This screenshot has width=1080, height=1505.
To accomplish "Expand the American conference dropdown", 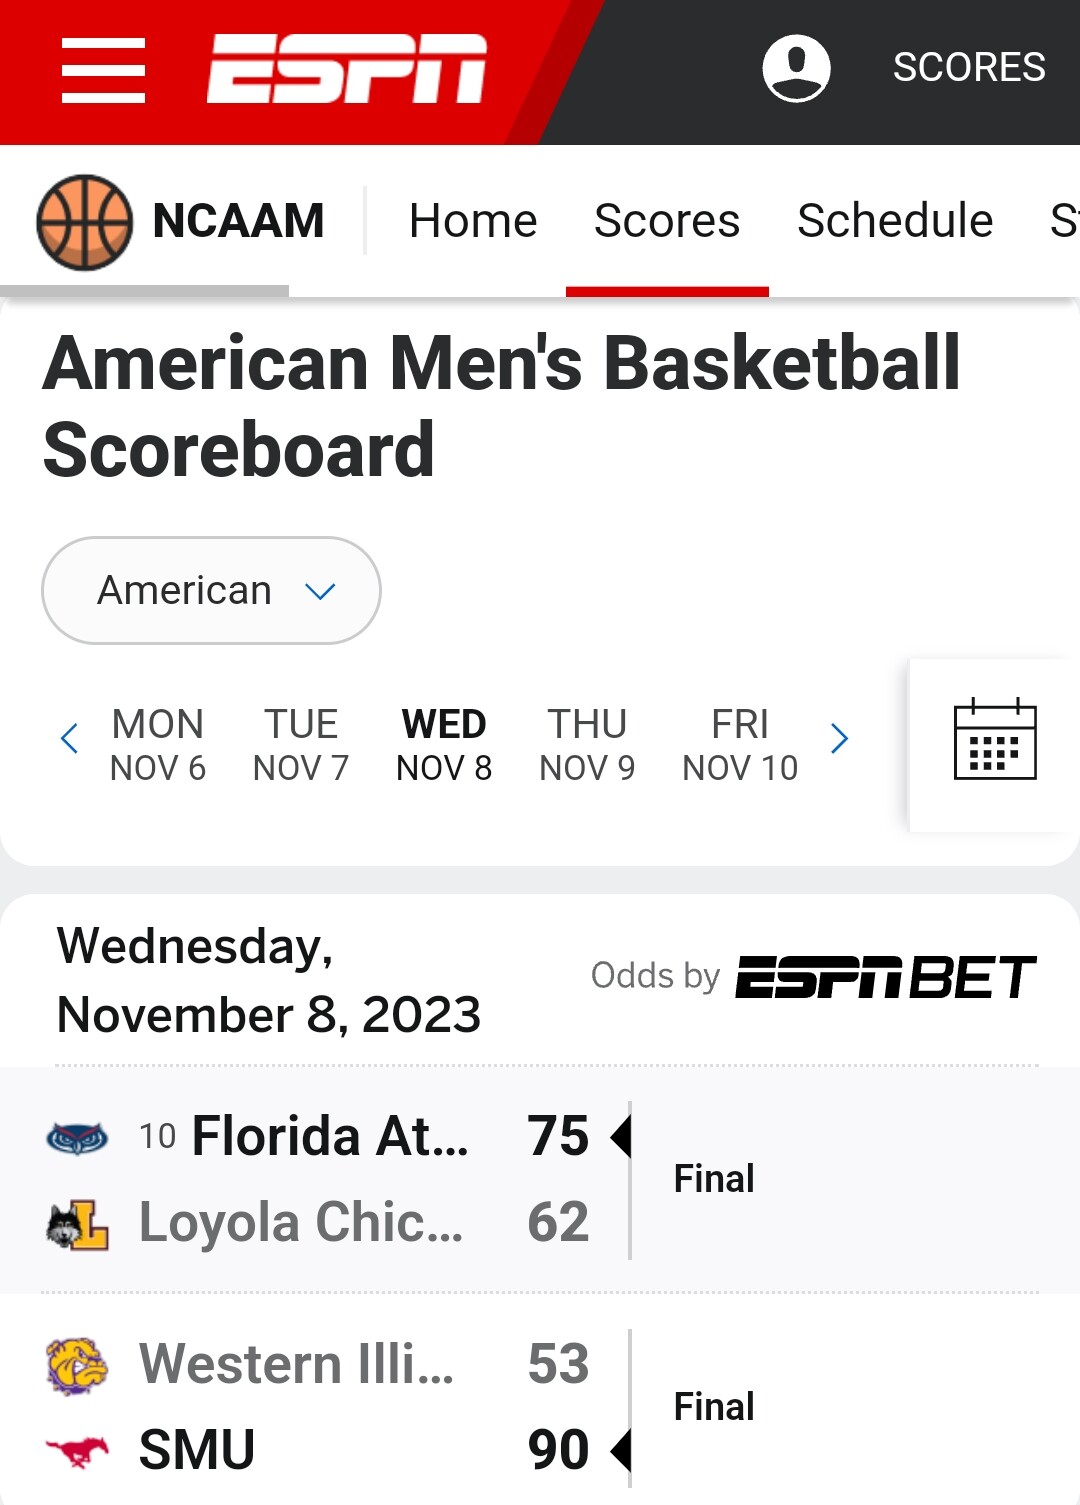I will (x=211, y=590).
